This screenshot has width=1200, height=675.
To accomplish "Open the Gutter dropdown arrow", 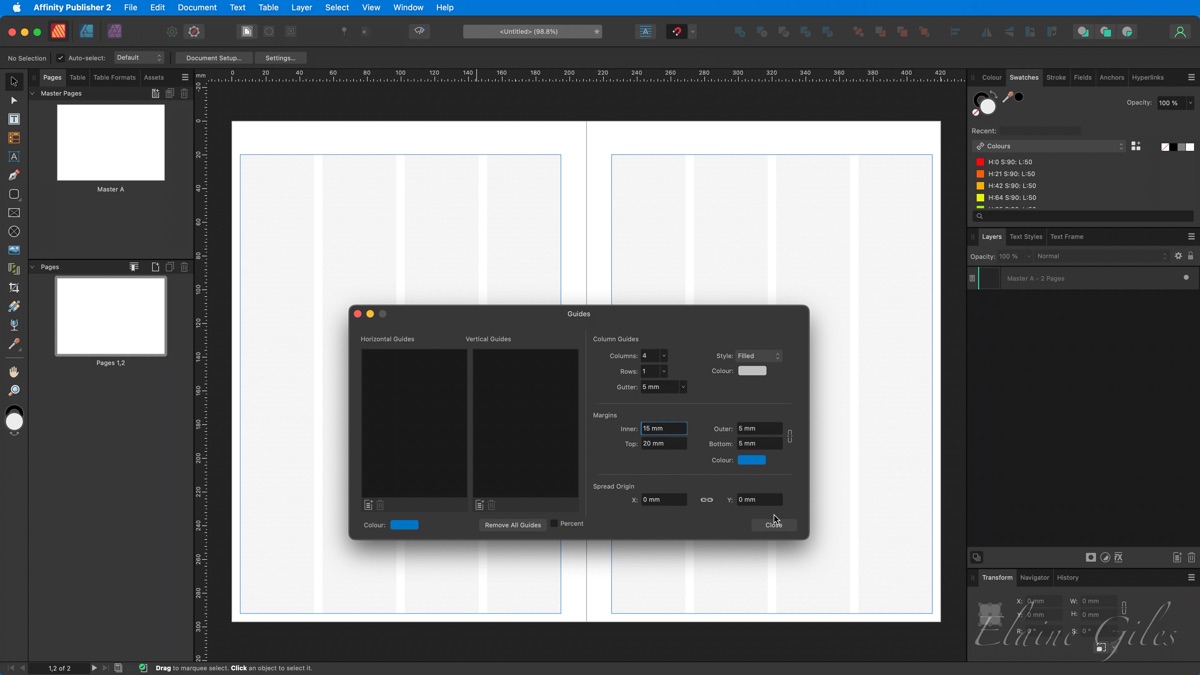I will pos(683,387).
